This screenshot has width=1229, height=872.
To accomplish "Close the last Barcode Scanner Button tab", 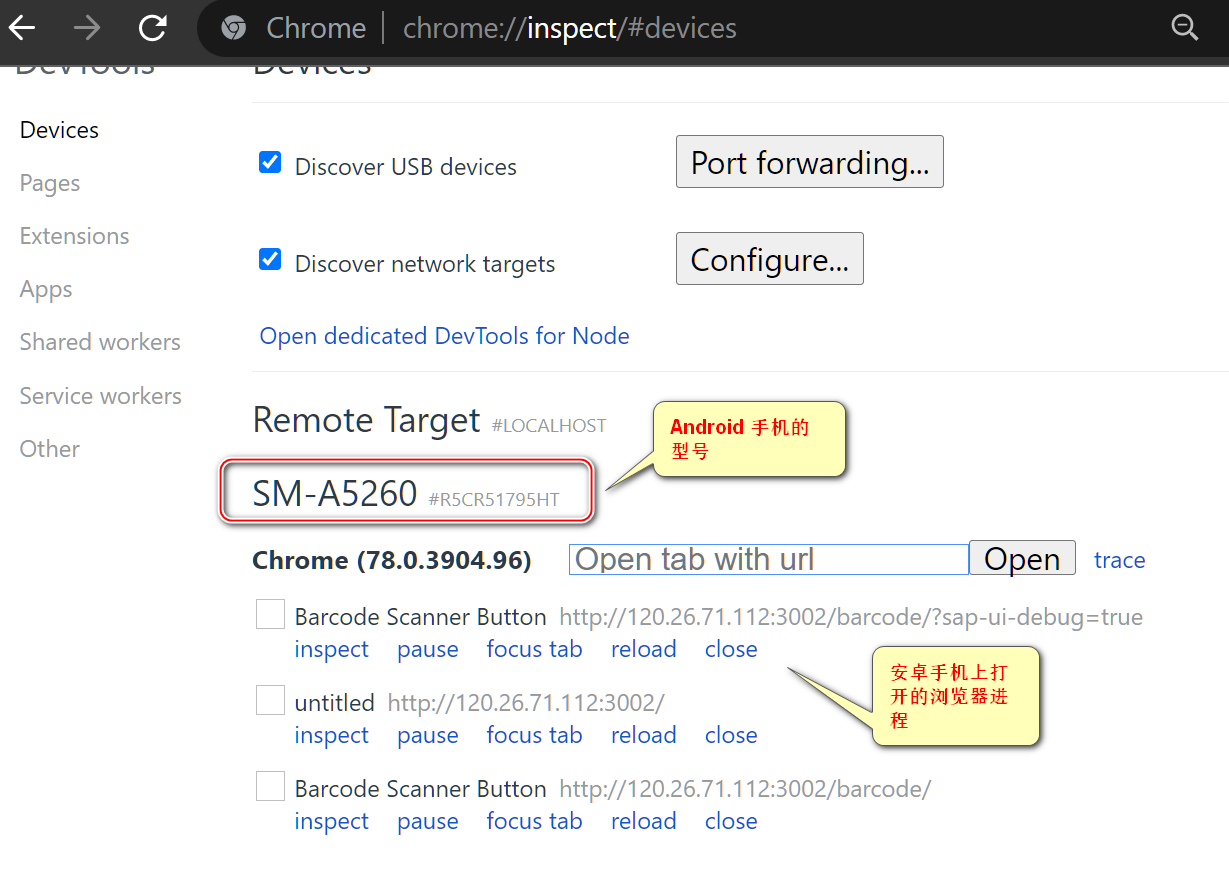I will coord(731,821).
